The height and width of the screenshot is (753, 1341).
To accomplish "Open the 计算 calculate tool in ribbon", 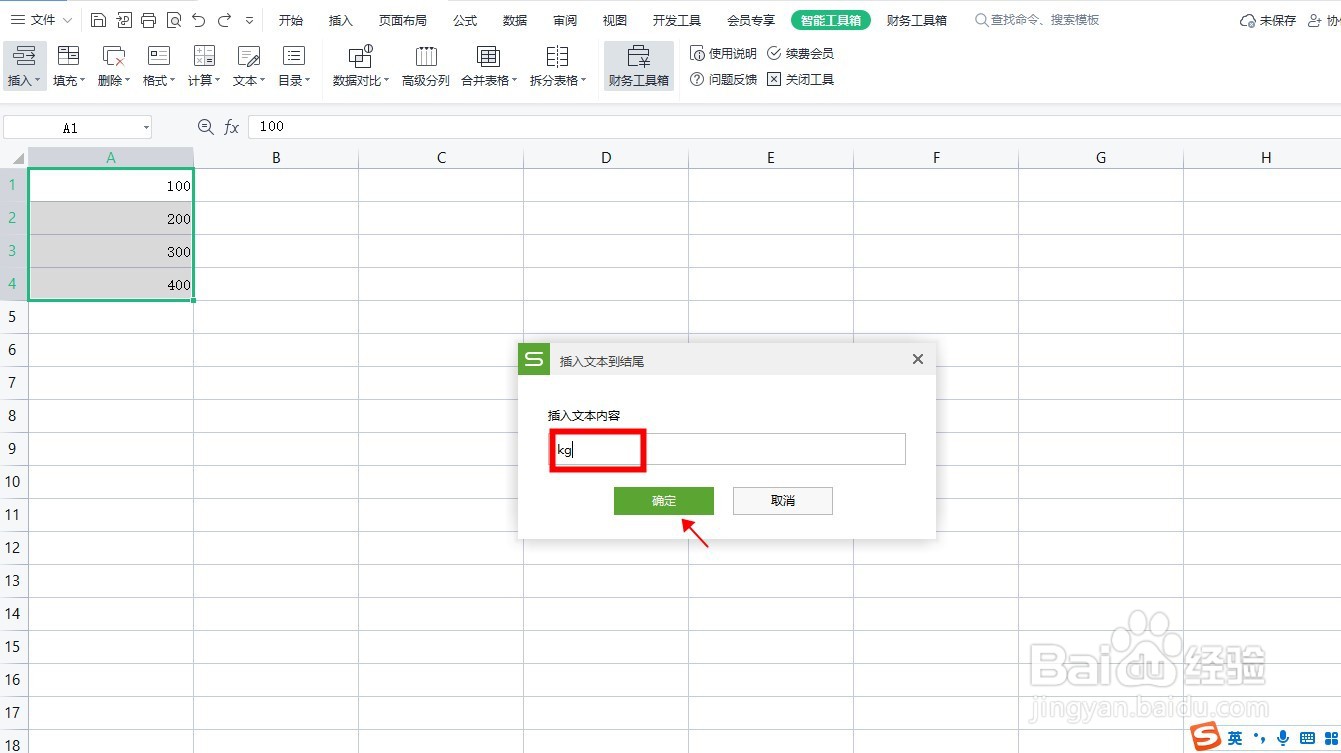I will 204,66.
